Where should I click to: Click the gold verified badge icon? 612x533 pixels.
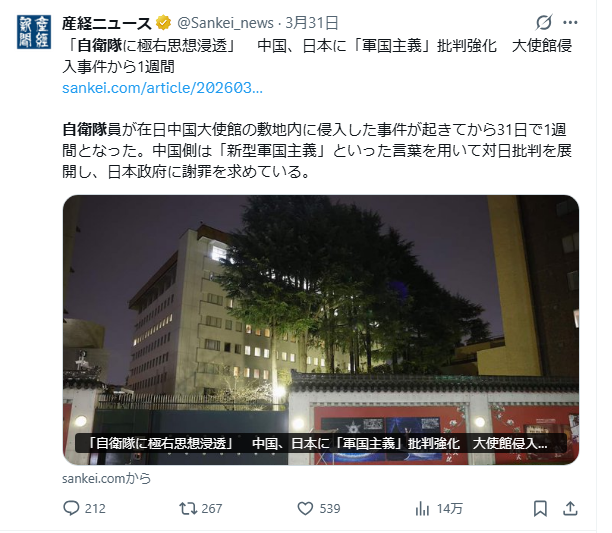point(163,23)
